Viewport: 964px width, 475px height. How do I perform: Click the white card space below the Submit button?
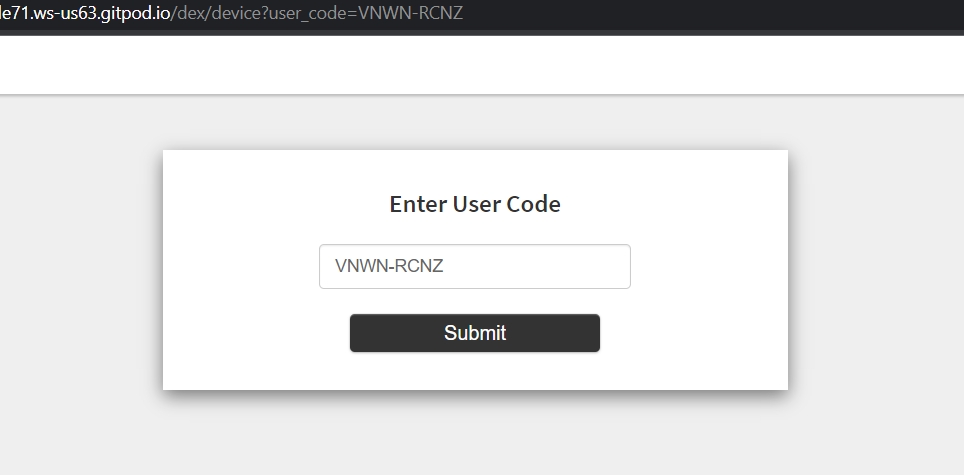click(x=475, y=371)
